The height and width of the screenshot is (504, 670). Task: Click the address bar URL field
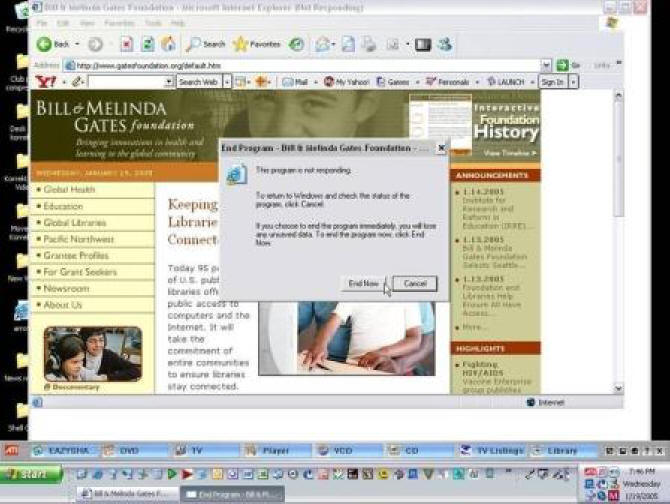point(300,65)
